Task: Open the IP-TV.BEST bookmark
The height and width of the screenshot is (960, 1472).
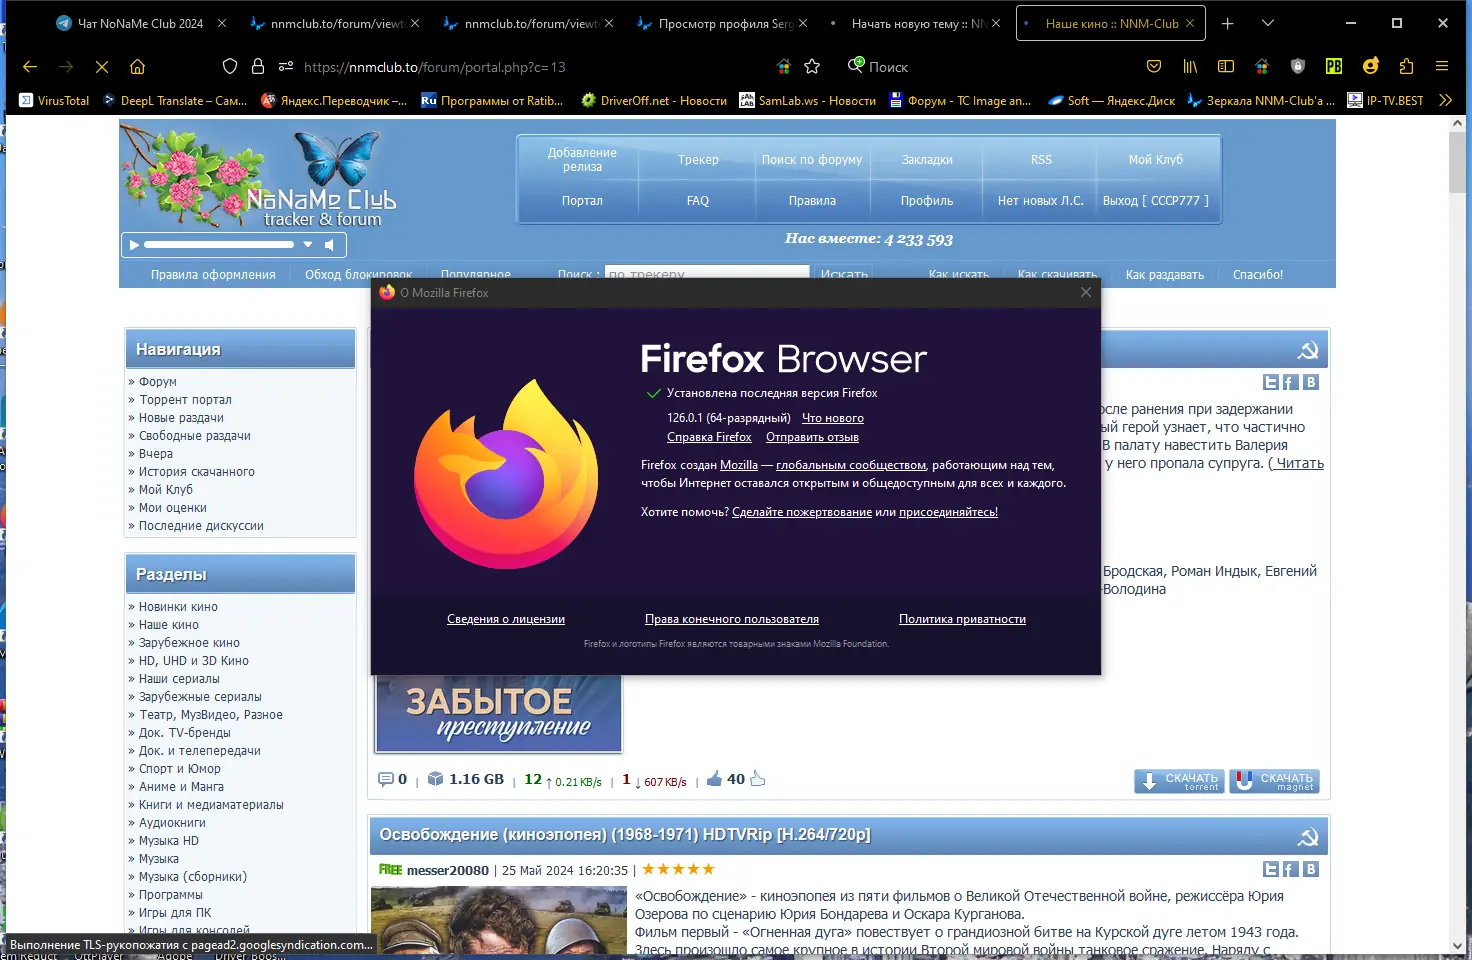Action: (1386, 100)
